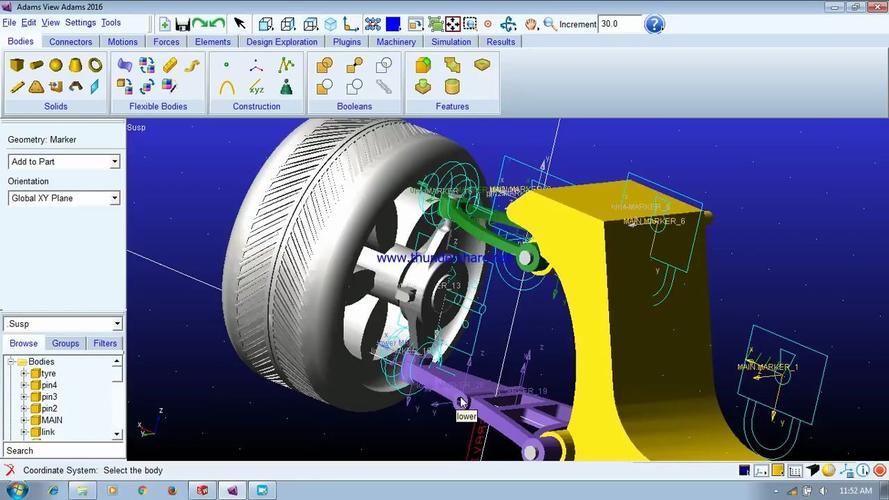The width and height of the screenshot is (889, 500).
Task: Select the triangular Plate solid tool
Action: click(37, 87)
